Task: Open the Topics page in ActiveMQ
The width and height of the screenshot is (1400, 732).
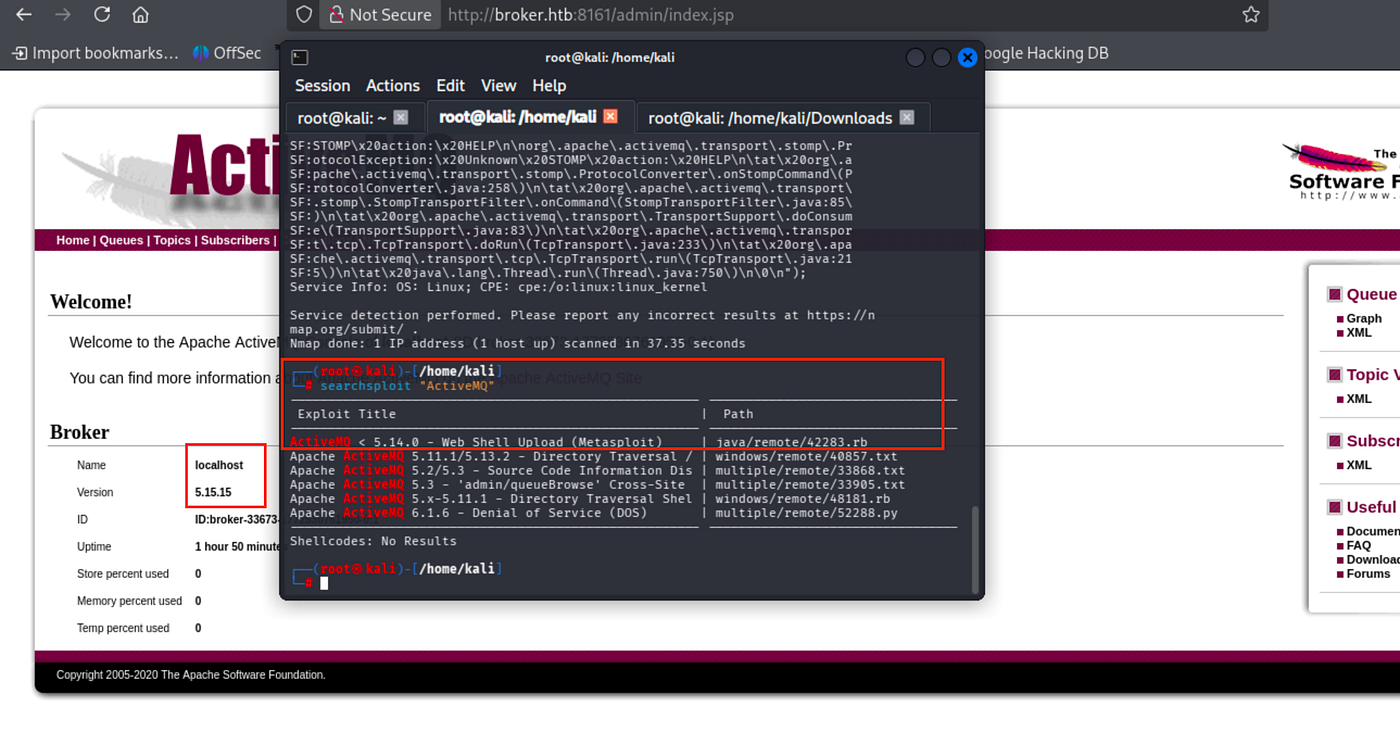Action: coord(172,240)
